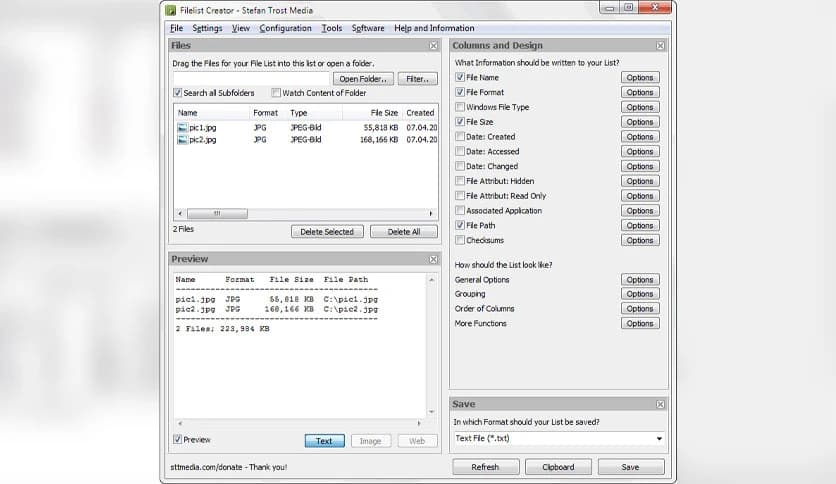Click the file list horizontal scrollbar thumb
This screenshot has width=836, height=484.
click(217, 213)
